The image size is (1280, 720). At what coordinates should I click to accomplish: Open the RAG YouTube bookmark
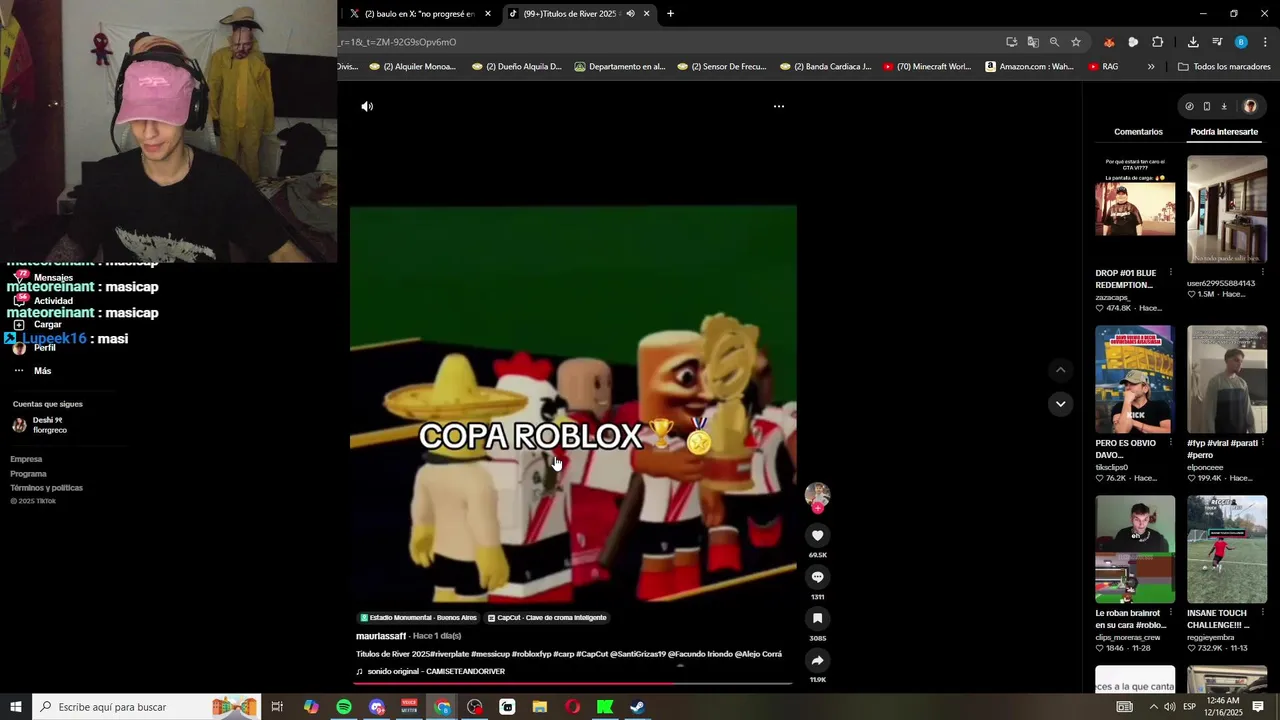pos(1103,67)
